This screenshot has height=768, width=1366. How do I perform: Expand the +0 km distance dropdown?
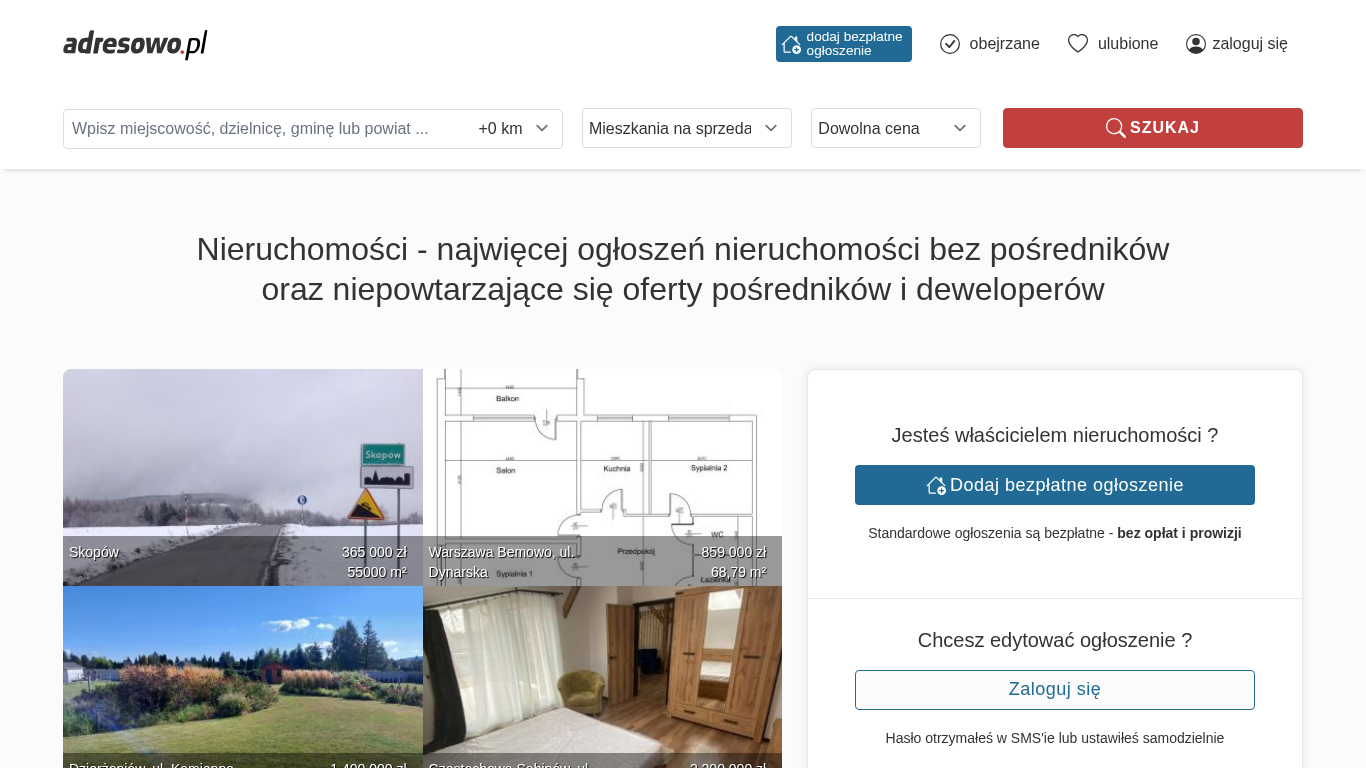pos(514,129)
